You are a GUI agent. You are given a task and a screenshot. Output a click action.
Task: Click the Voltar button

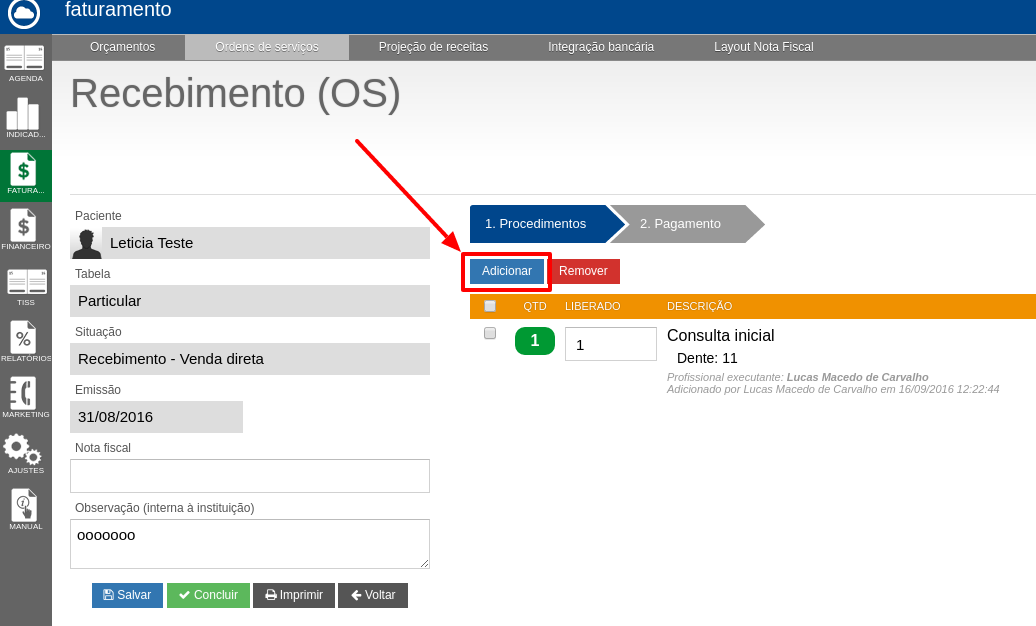click(373, 595)
